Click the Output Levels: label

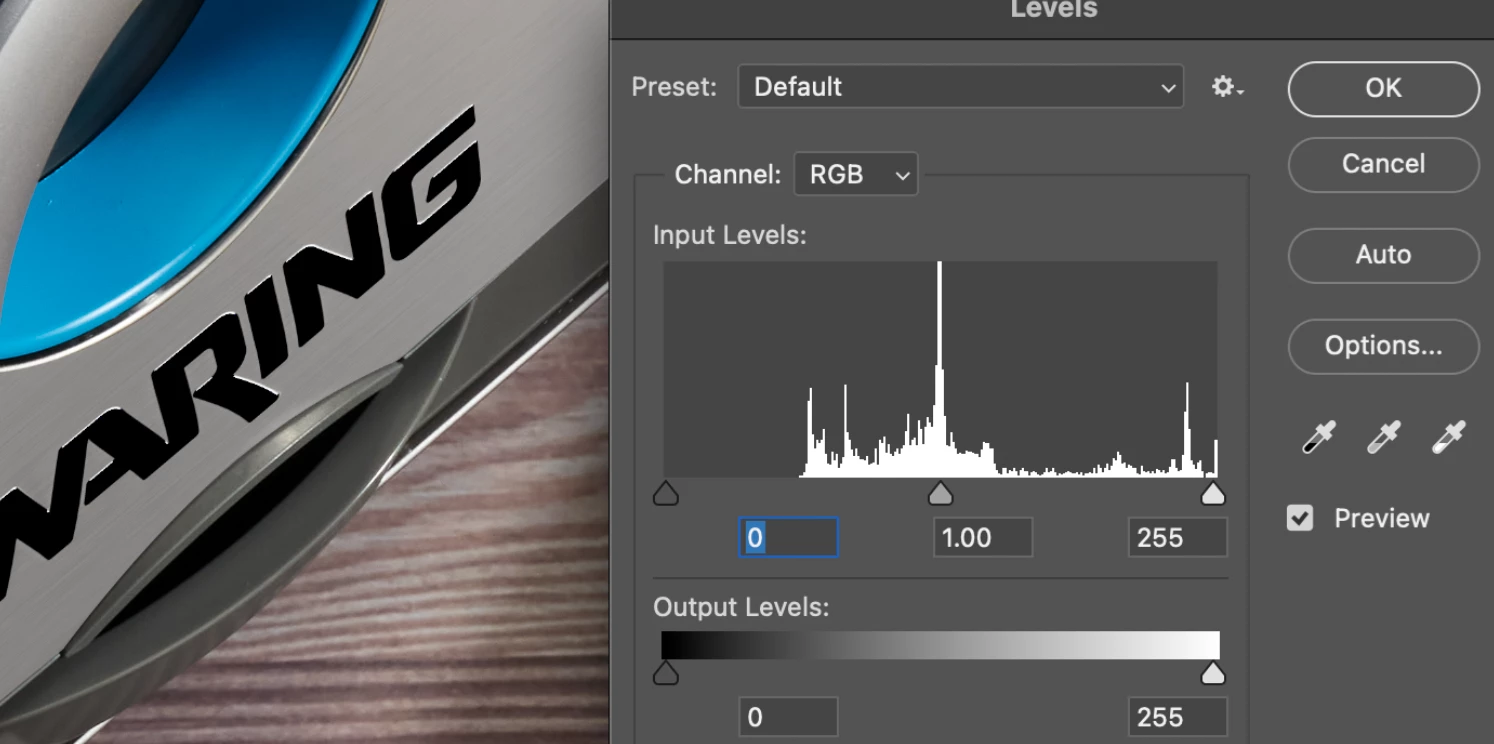[x=741, y=607]
